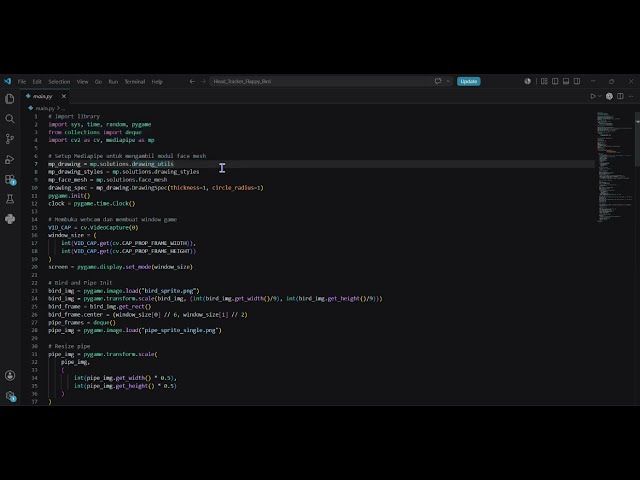The image size is (640, 480).
Task: Click the bird_sprite.png string
Action: click(x=170, y=291)
